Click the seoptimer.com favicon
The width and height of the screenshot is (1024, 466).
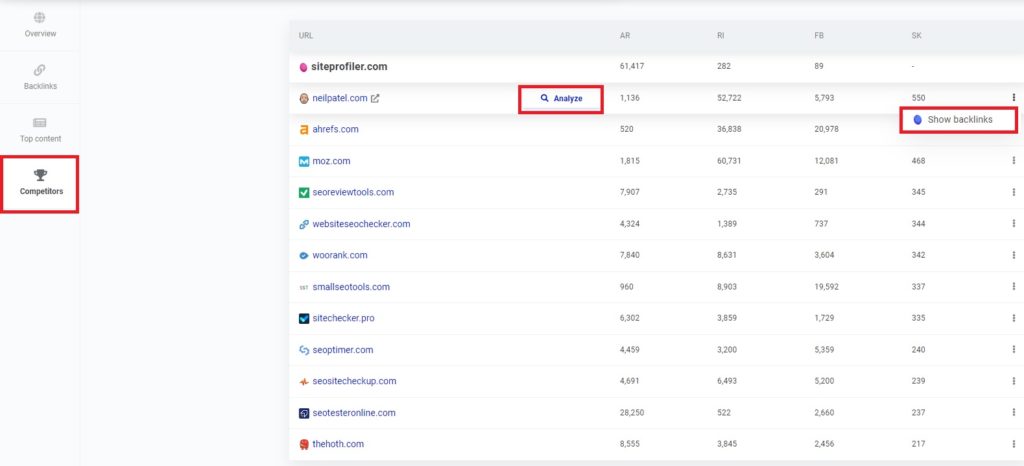304,350
